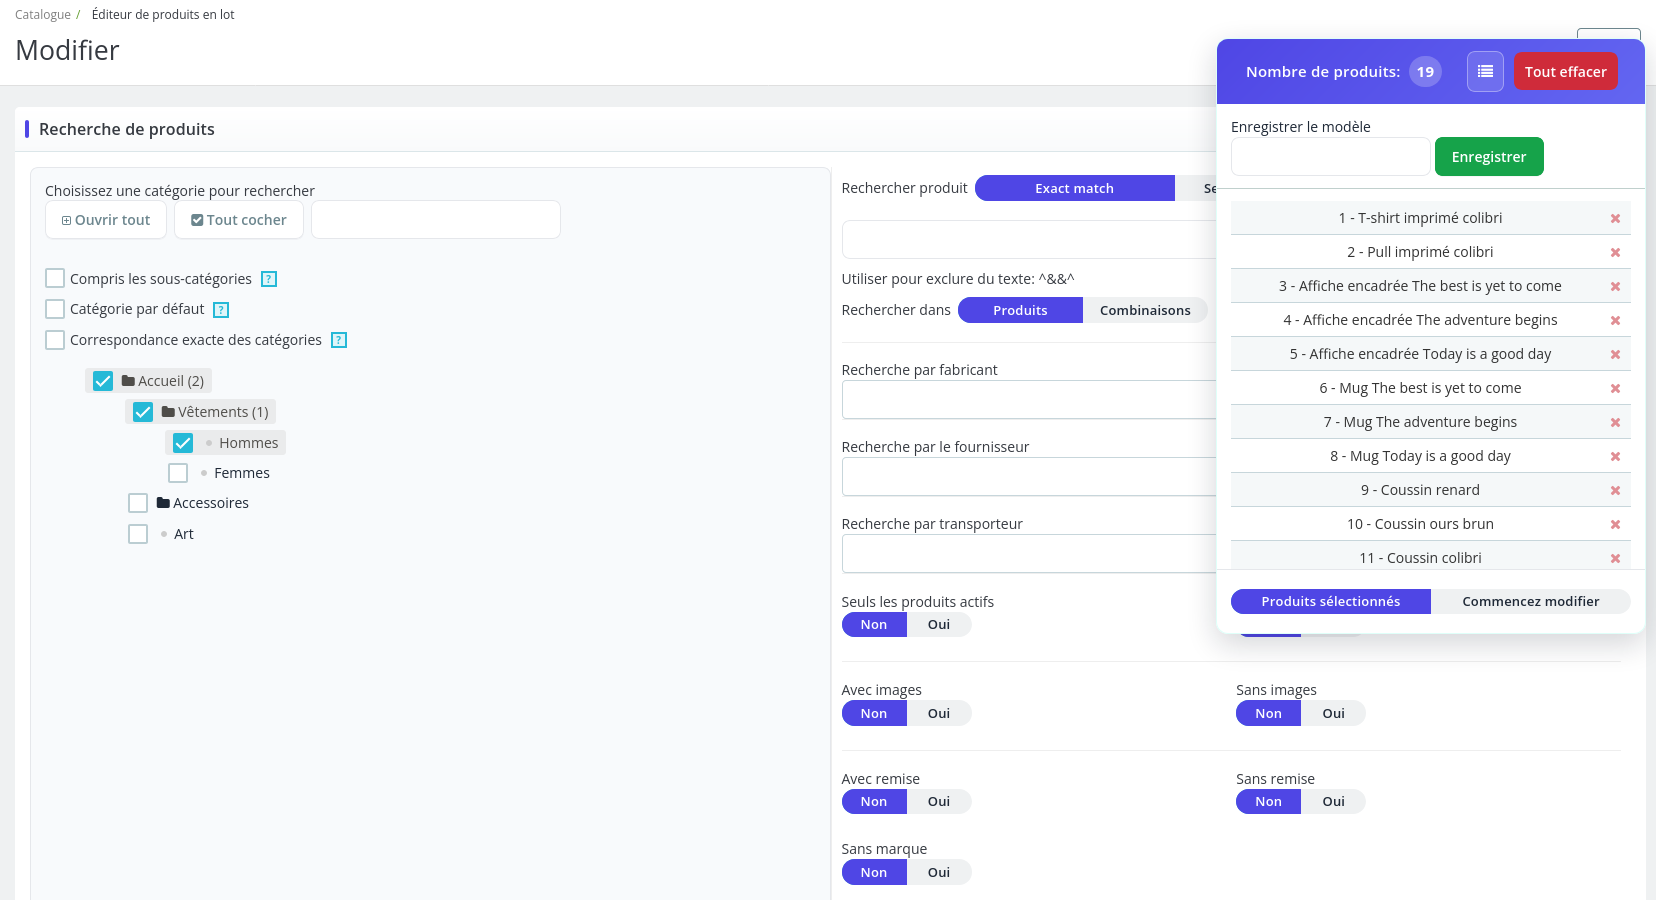Remove Mug Today is a good day

[x=1615, y=457]
